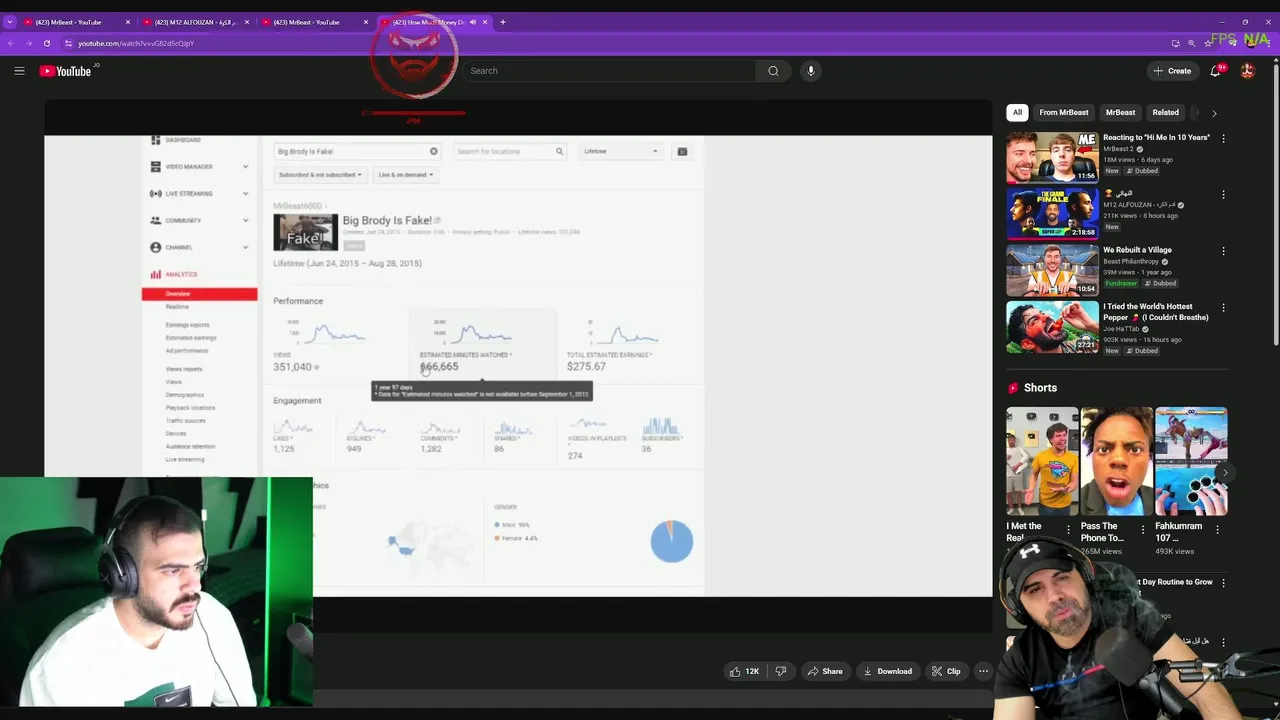Open the account avatar menu
Image resolution: width=1280 pixels, height=720 pixels.
pyautogui.click(x=1247, y=71)
